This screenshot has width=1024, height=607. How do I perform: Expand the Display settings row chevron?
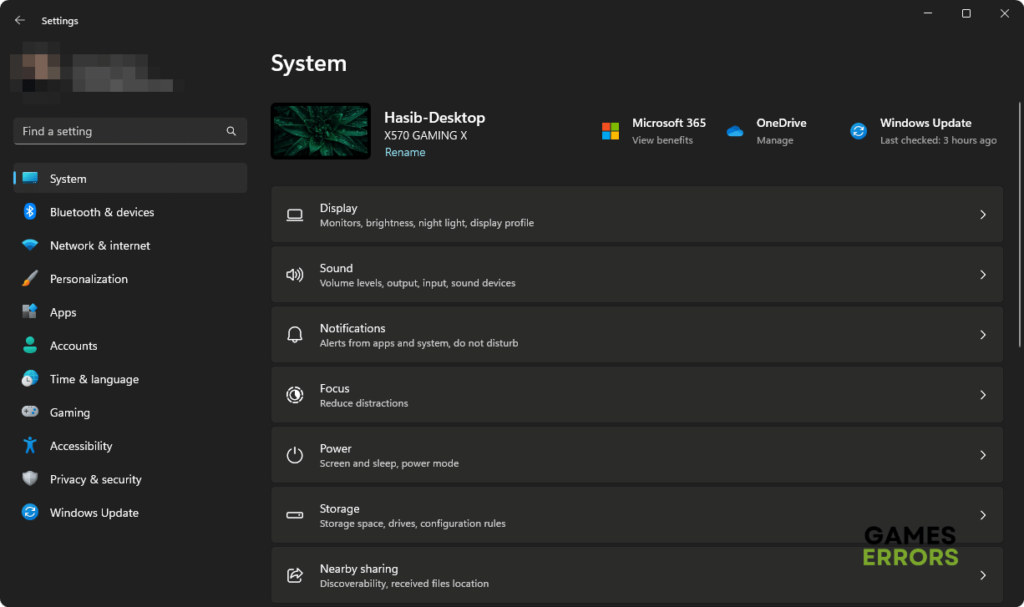[982, 214]
